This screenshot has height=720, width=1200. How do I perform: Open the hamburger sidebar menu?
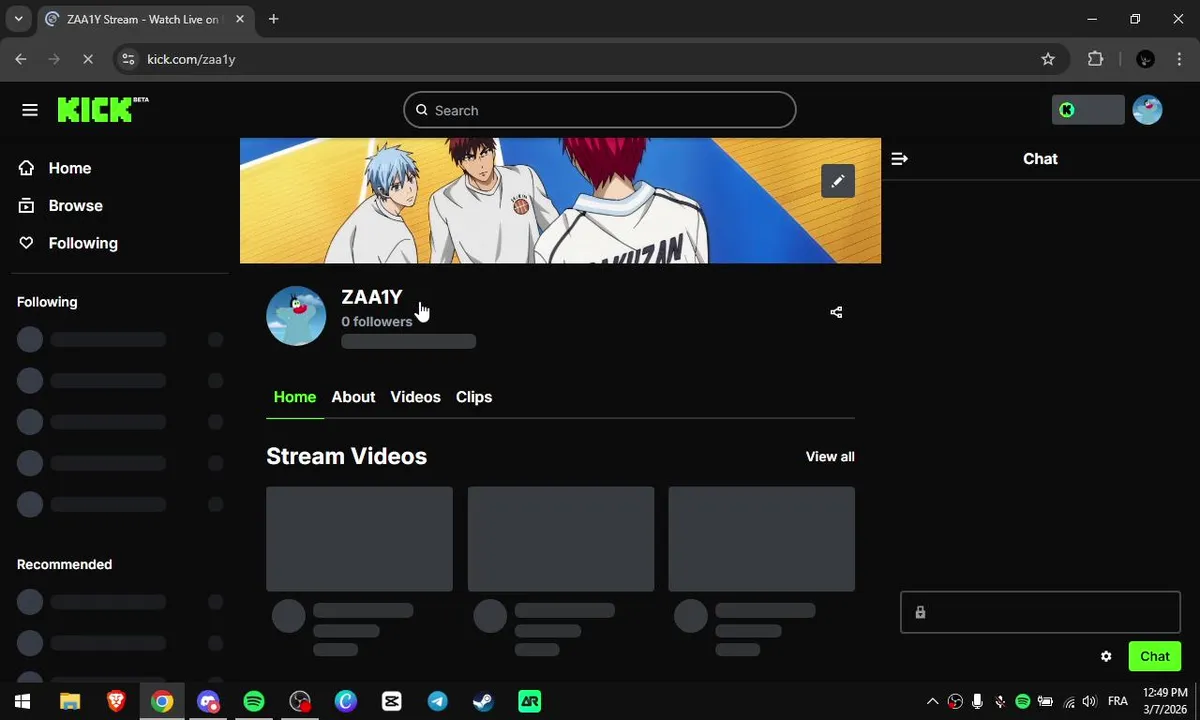30,110
